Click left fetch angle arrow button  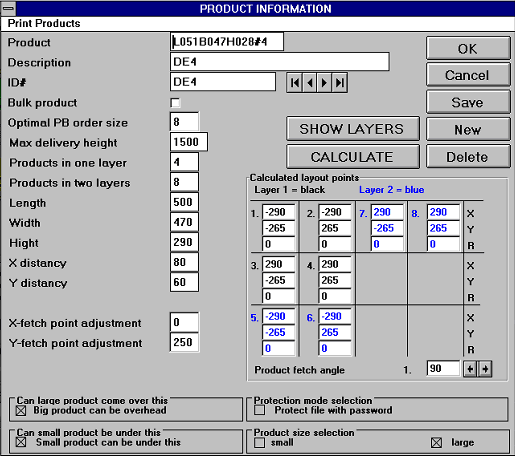click(x=470, y=369)
